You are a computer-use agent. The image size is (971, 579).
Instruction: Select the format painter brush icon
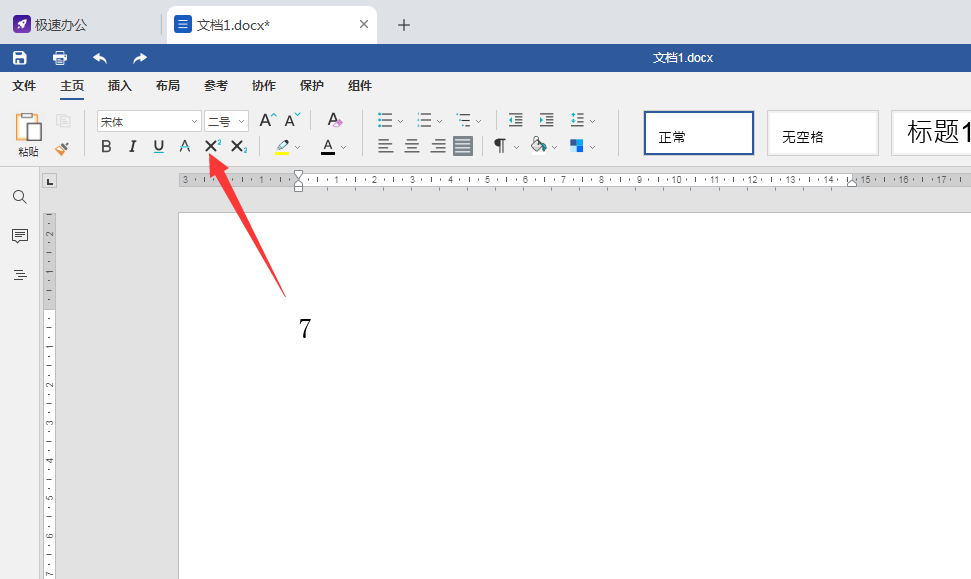coord(62,149)
